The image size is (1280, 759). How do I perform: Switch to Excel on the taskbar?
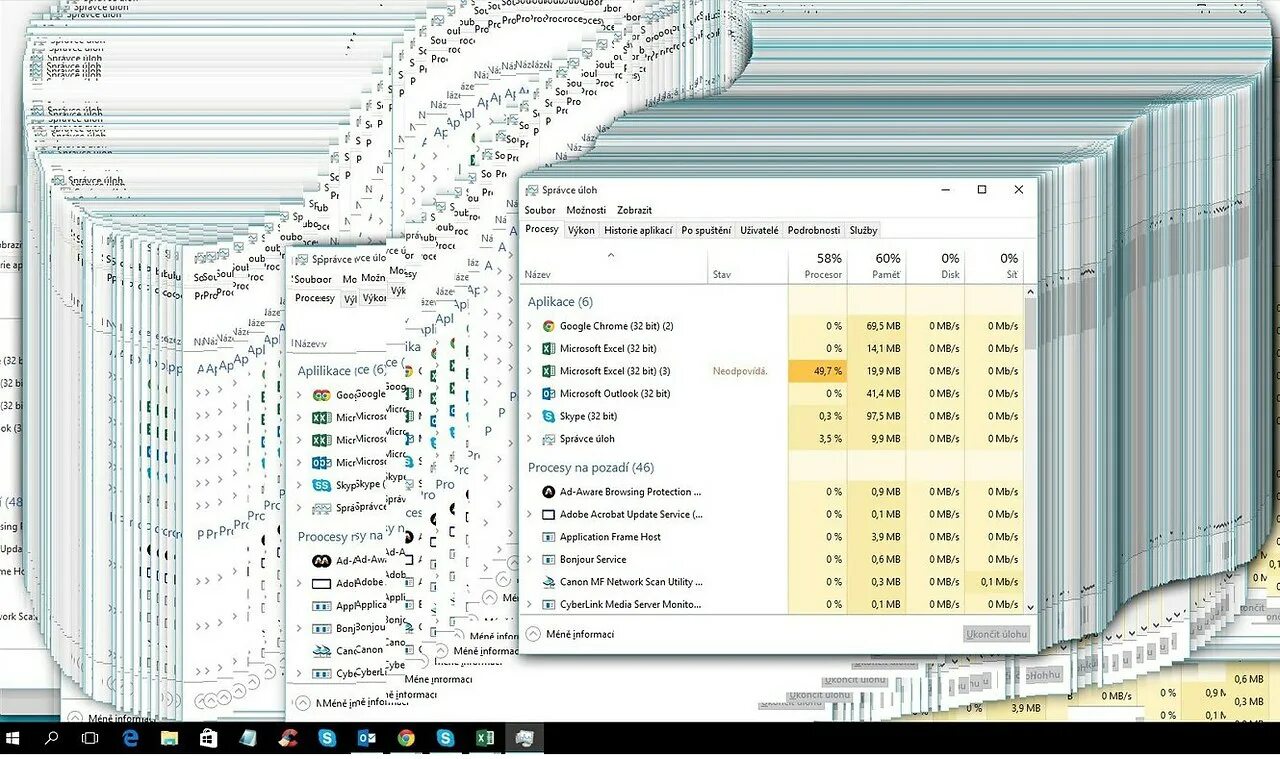tap(484, 738)
